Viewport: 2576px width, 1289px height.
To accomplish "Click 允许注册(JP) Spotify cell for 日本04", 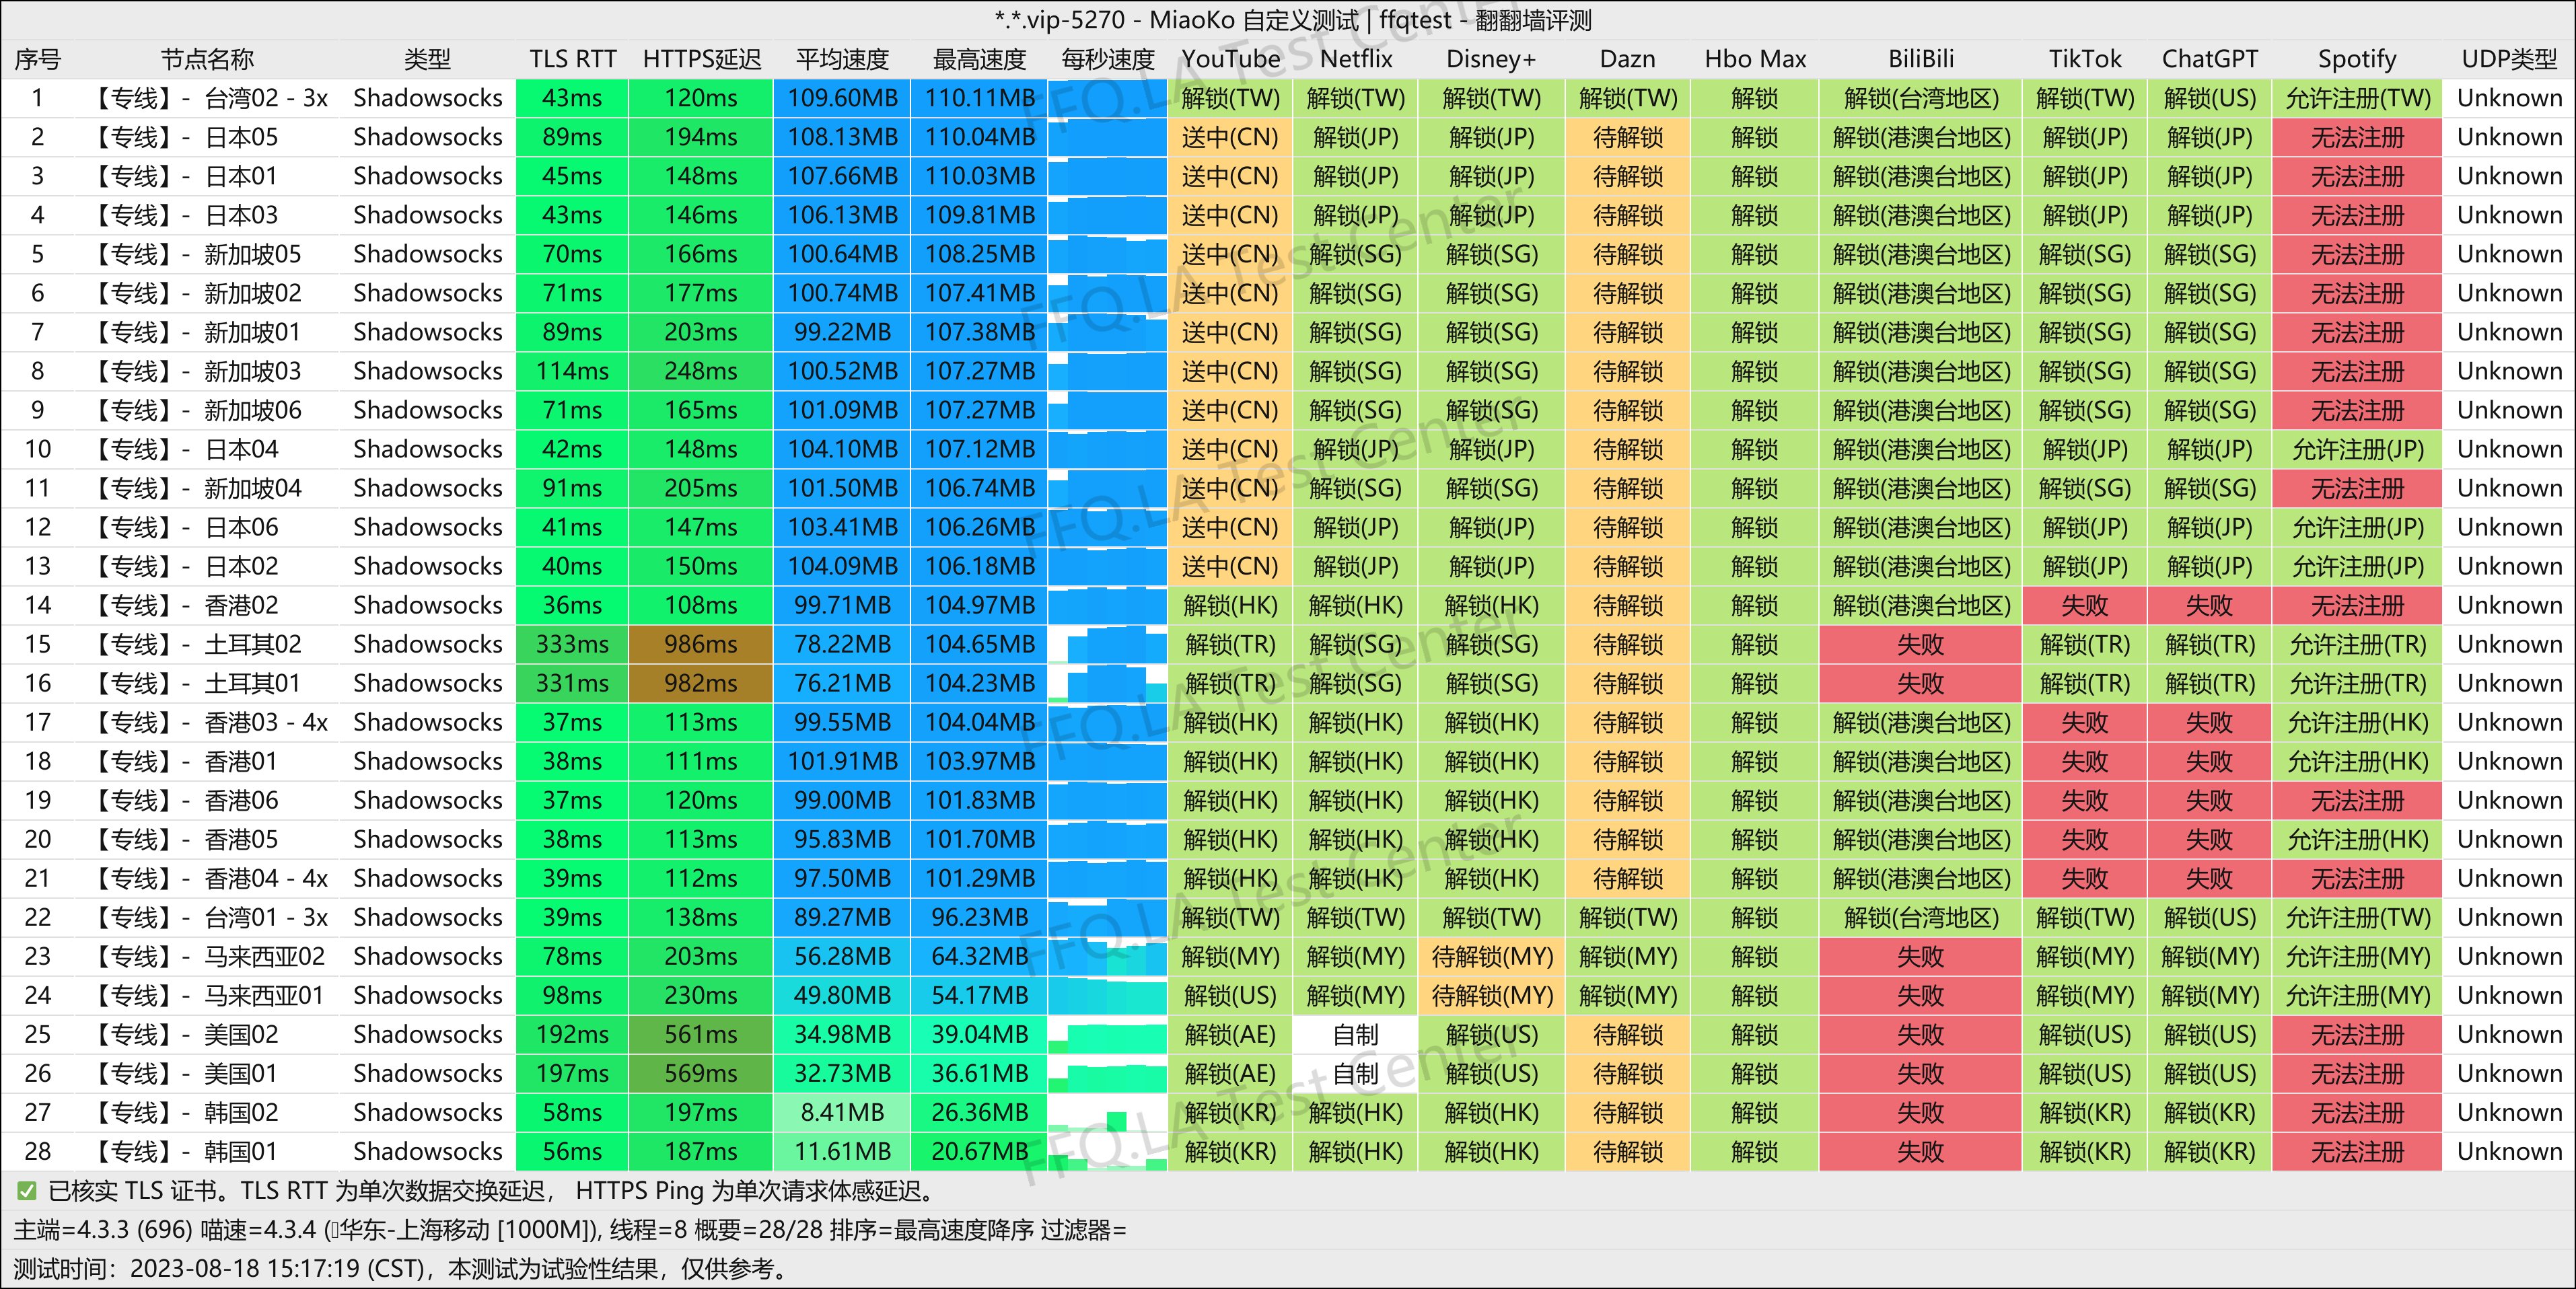I will pos(2357,449).
